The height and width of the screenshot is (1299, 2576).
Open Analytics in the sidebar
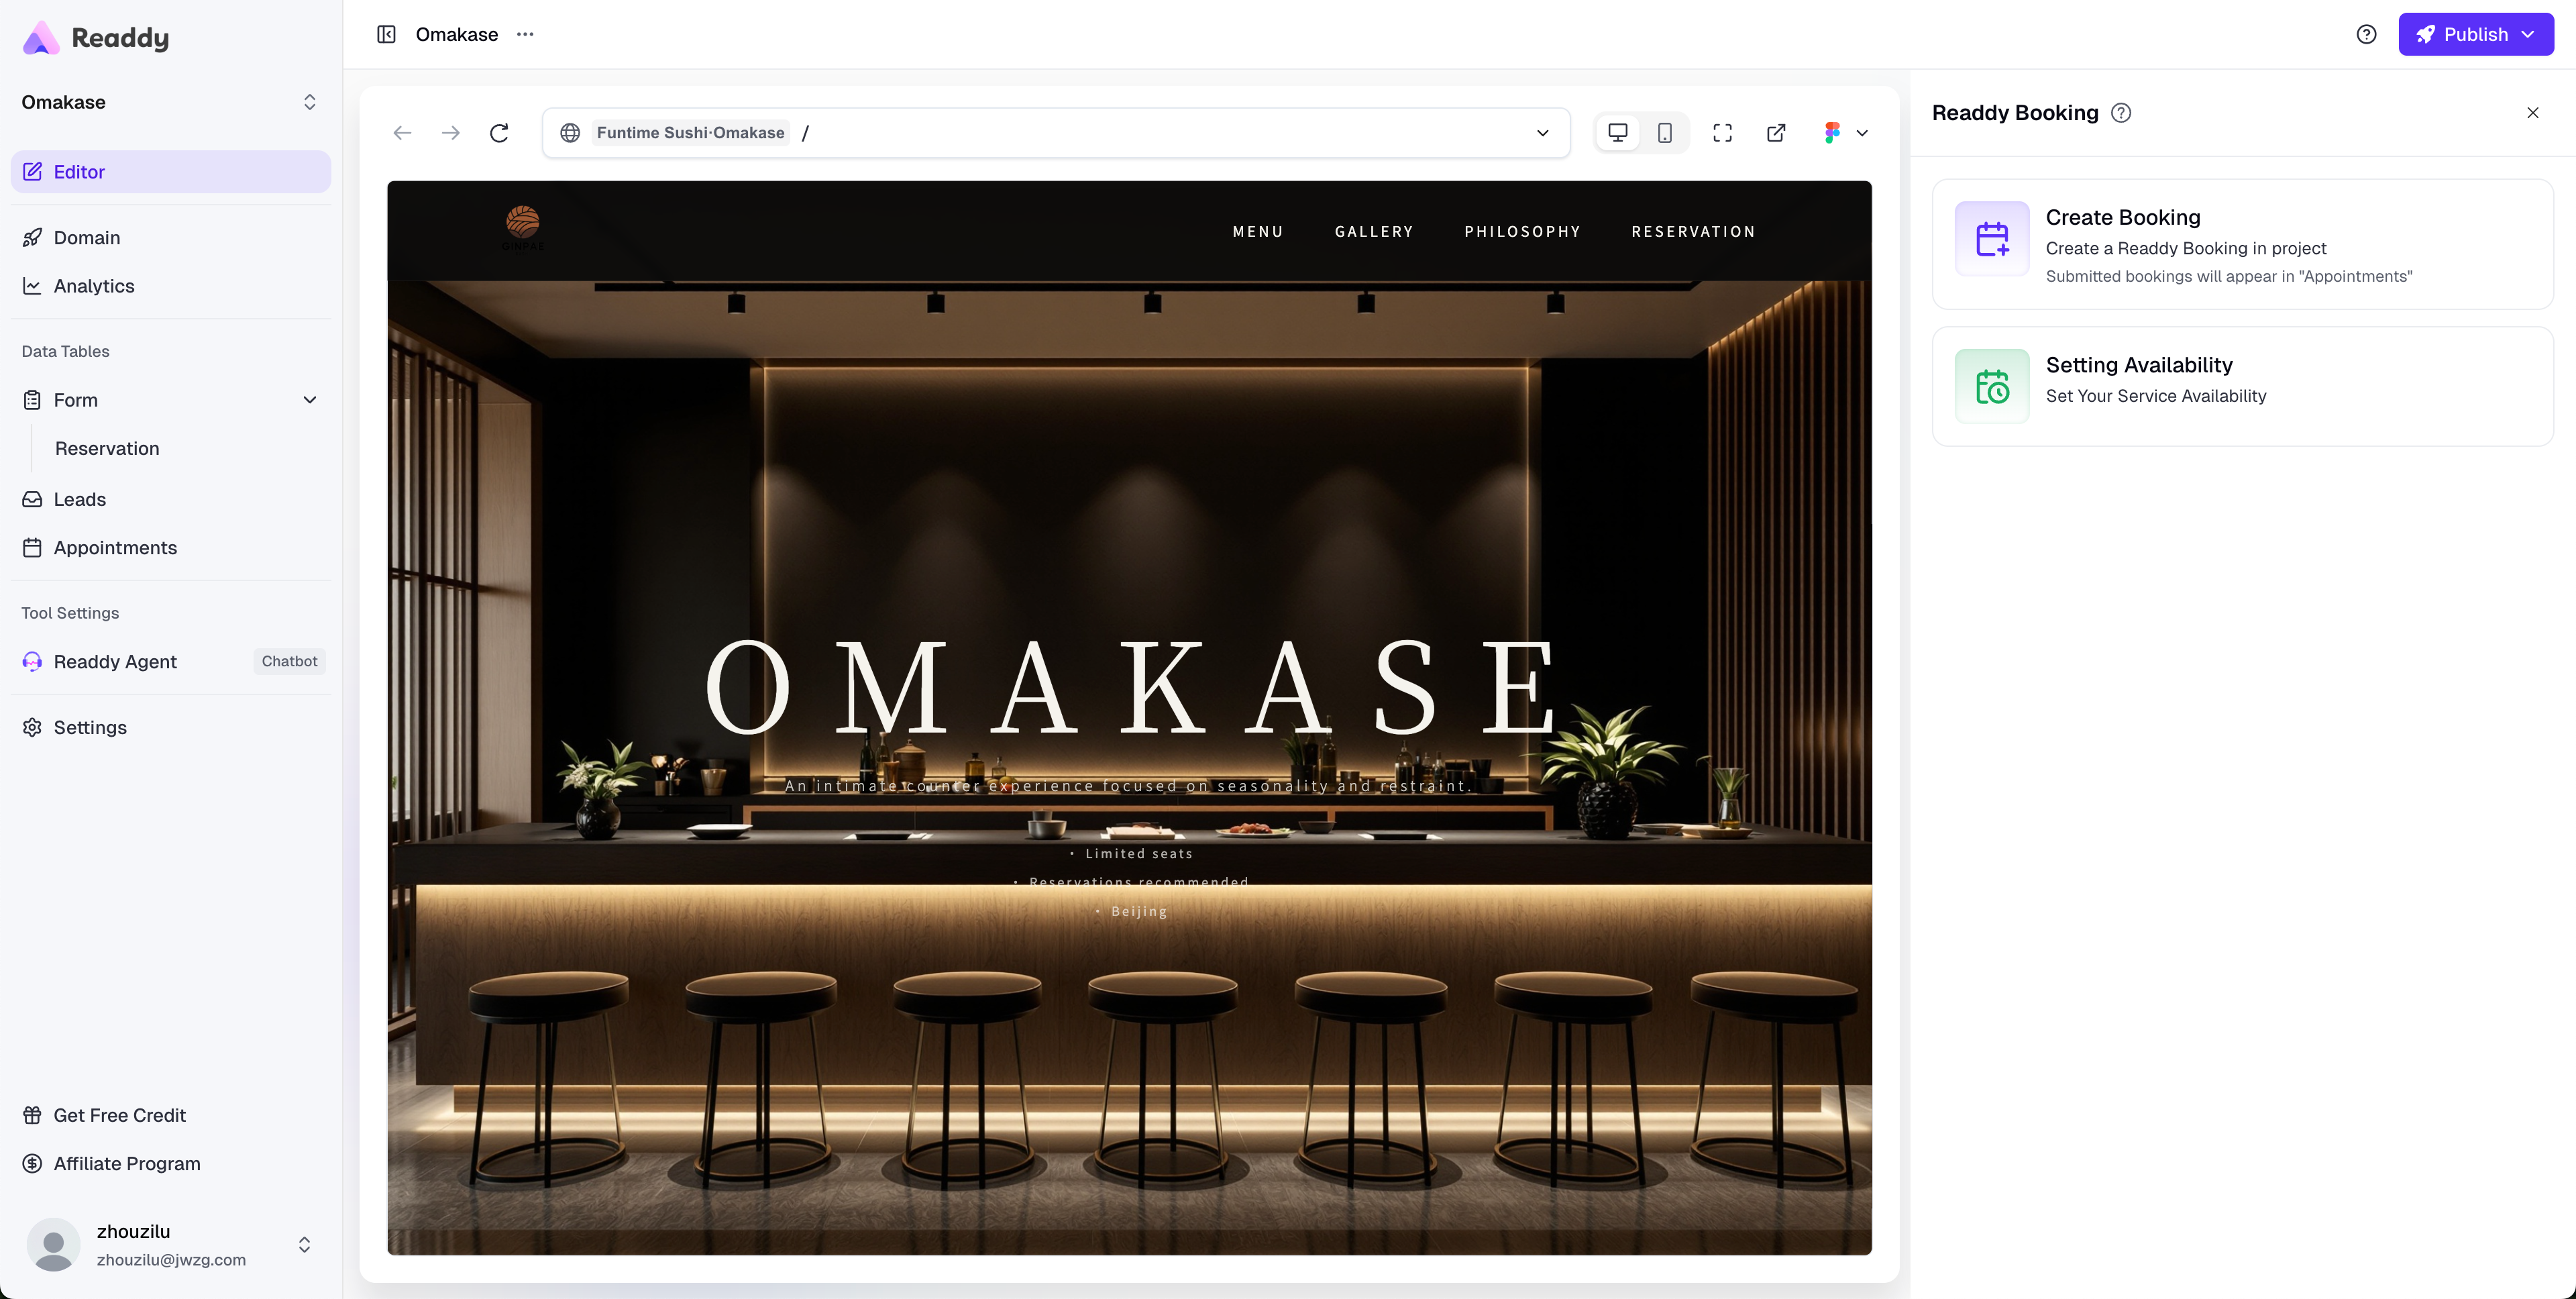click(94, 286)
